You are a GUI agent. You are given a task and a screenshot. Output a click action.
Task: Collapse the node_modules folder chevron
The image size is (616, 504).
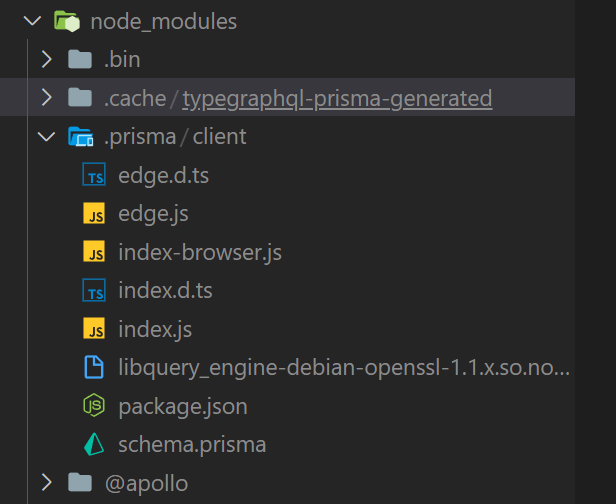coord(32,20)
